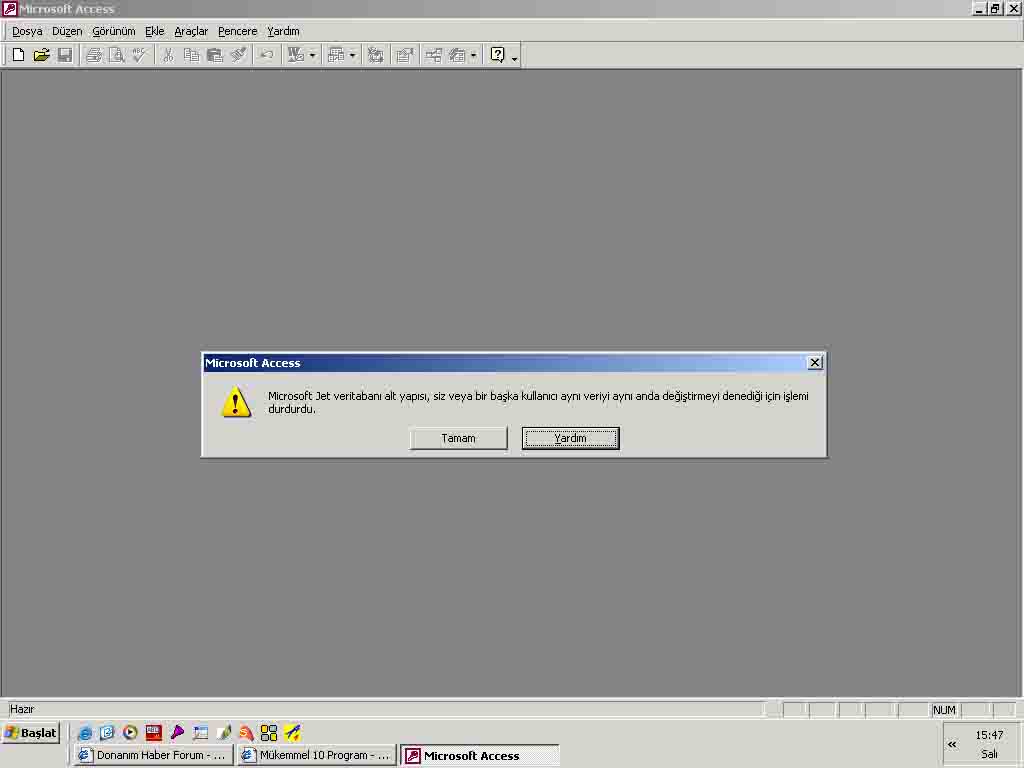Open Print Preview from the toolbar
Screen dimensions: 1024x768
tap(117, 56)
